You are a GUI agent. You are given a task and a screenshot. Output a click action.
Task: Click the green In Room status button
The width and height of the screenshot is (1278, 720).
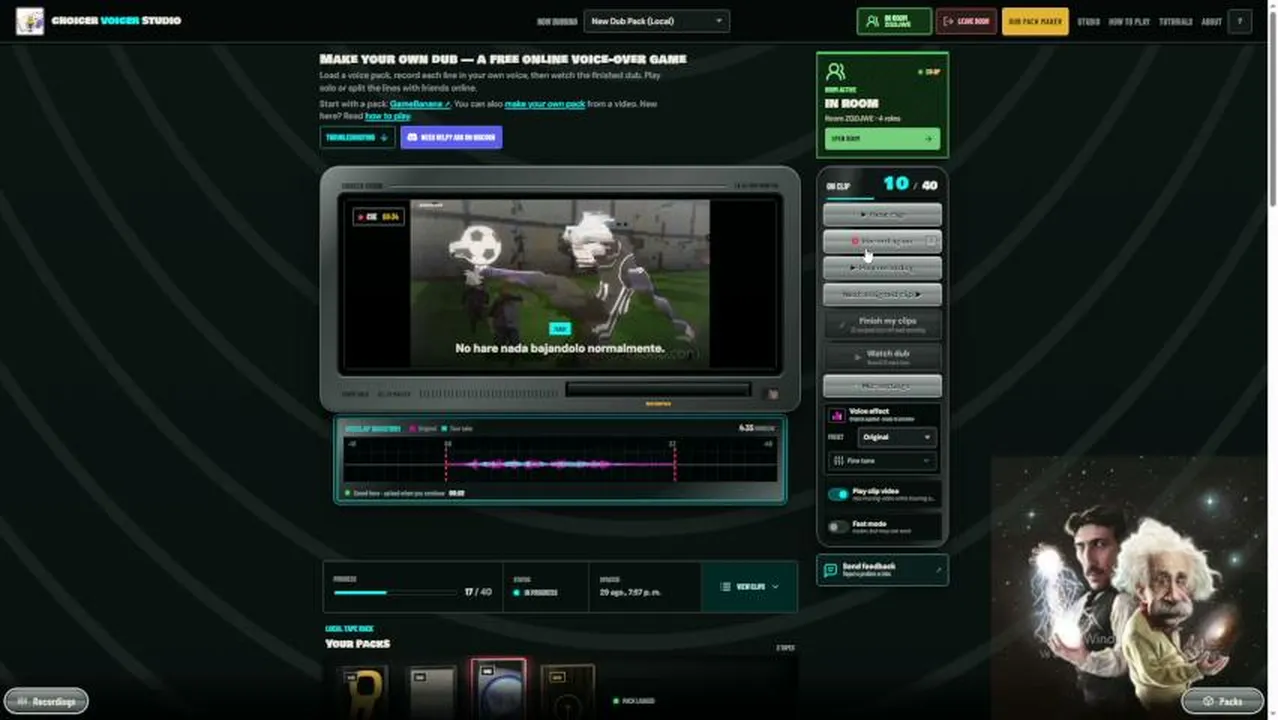coord(894,21)
